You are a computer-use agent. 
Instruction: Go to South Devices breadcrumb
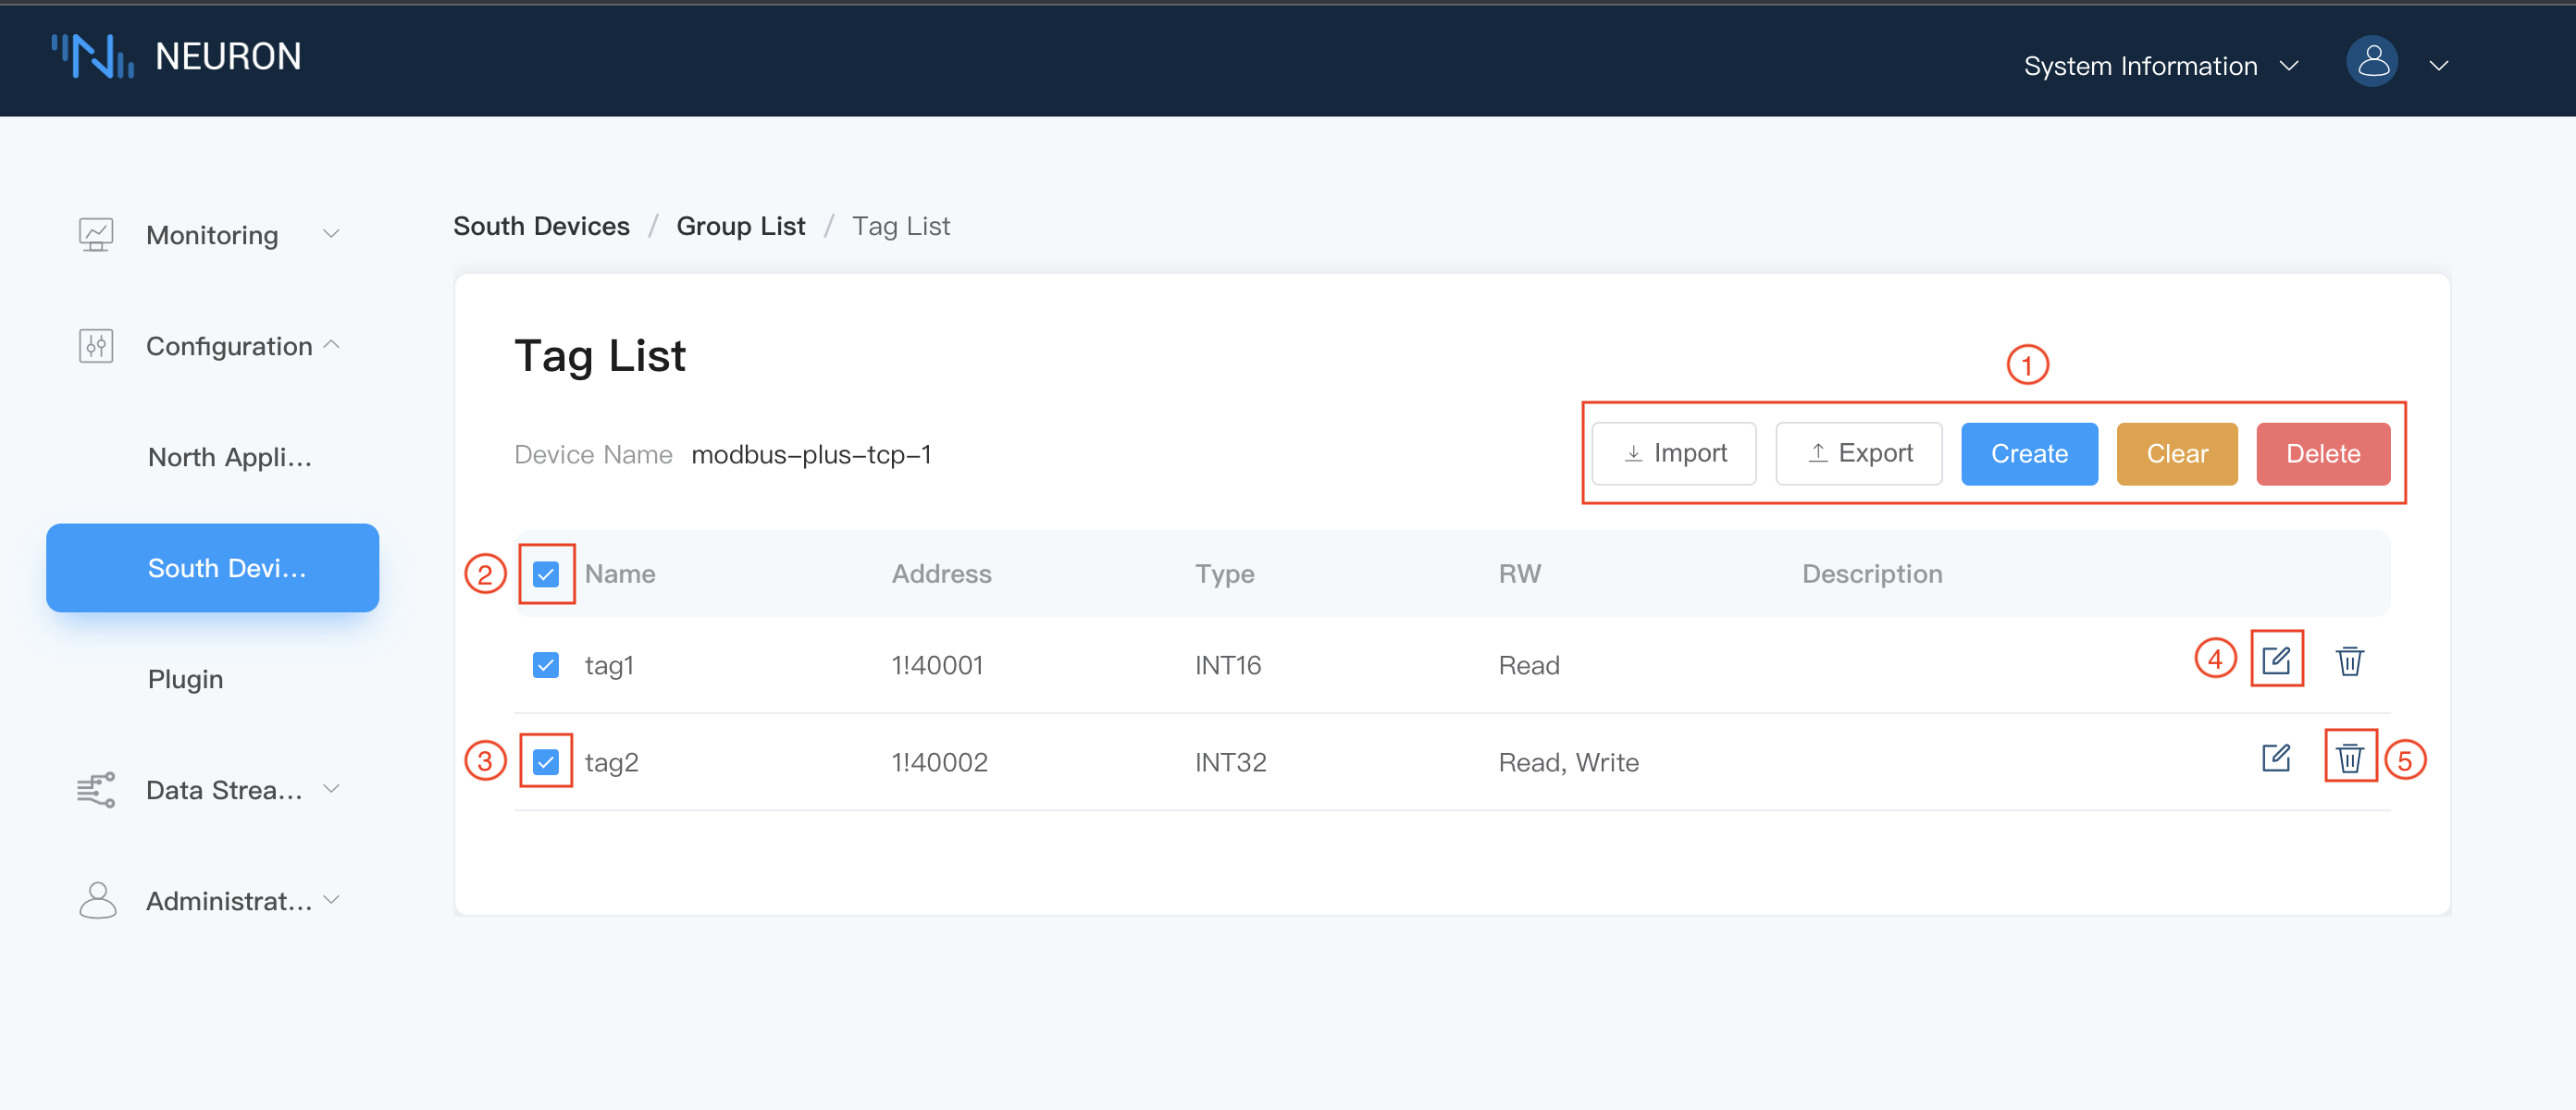(541, 226)
